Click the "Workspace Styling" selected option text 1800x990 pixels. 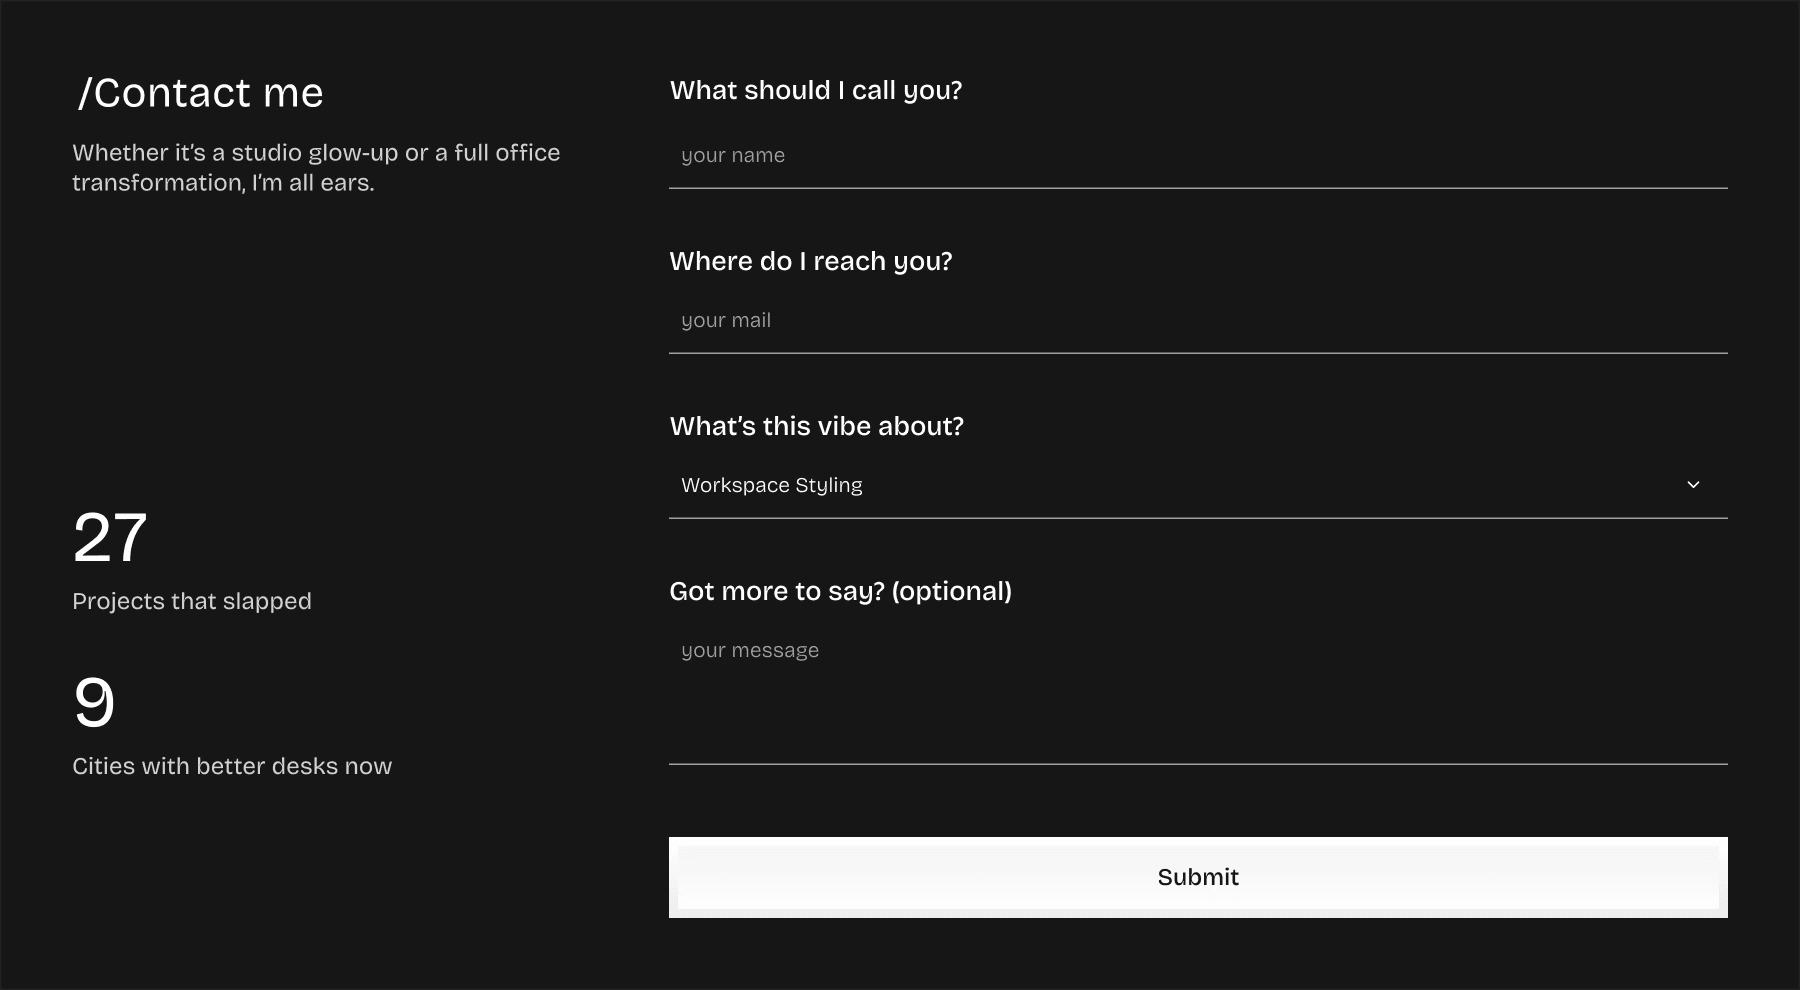pos(771,485)
